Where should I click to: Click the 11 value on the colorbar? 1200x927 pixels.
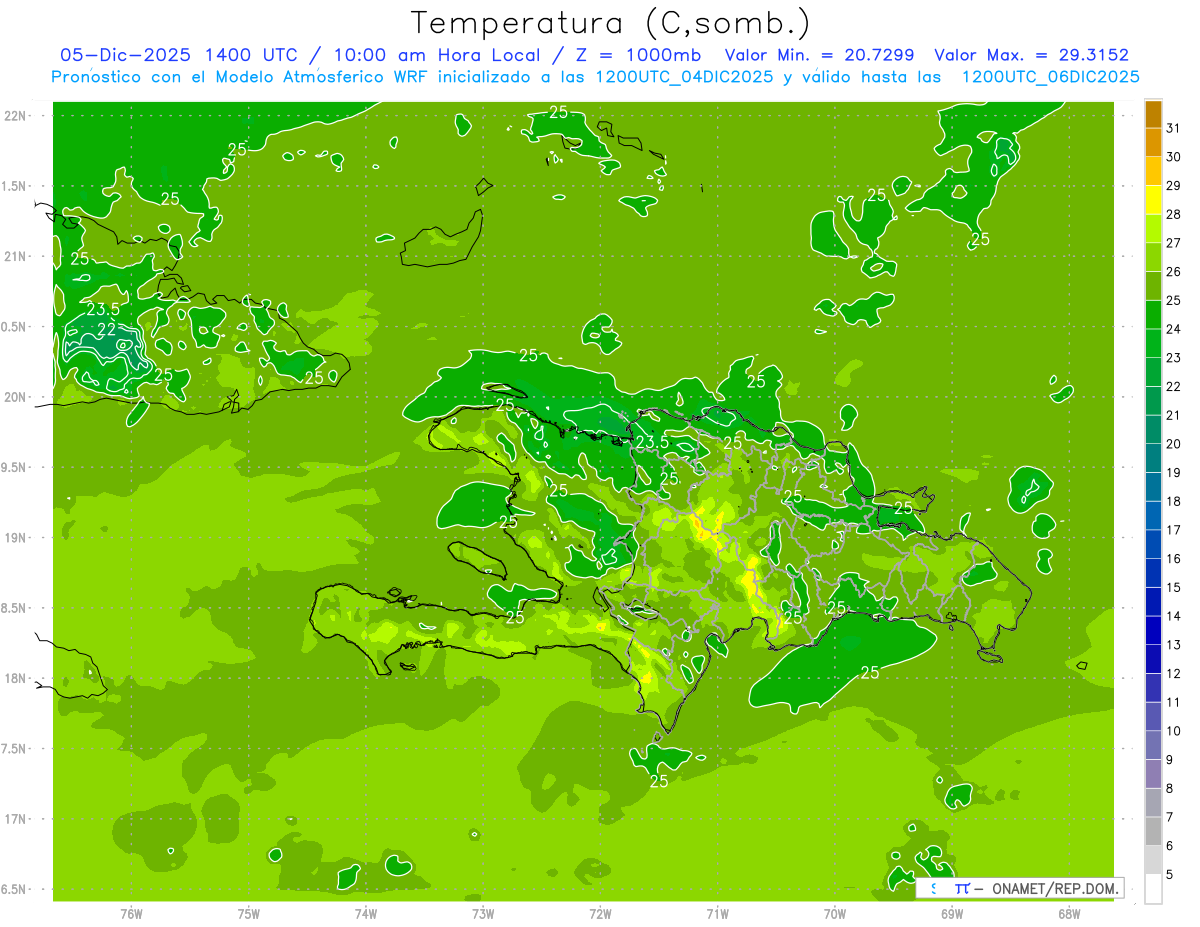[1174, 702]
